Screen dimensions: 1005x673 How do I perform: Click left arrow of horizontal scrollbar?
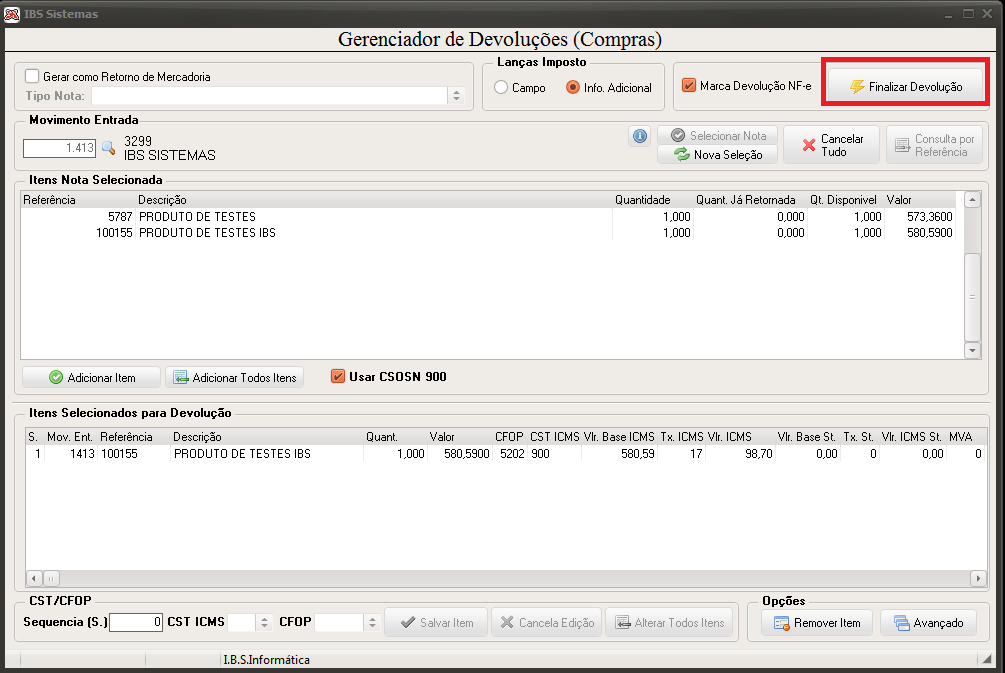[x=33, y=578]
